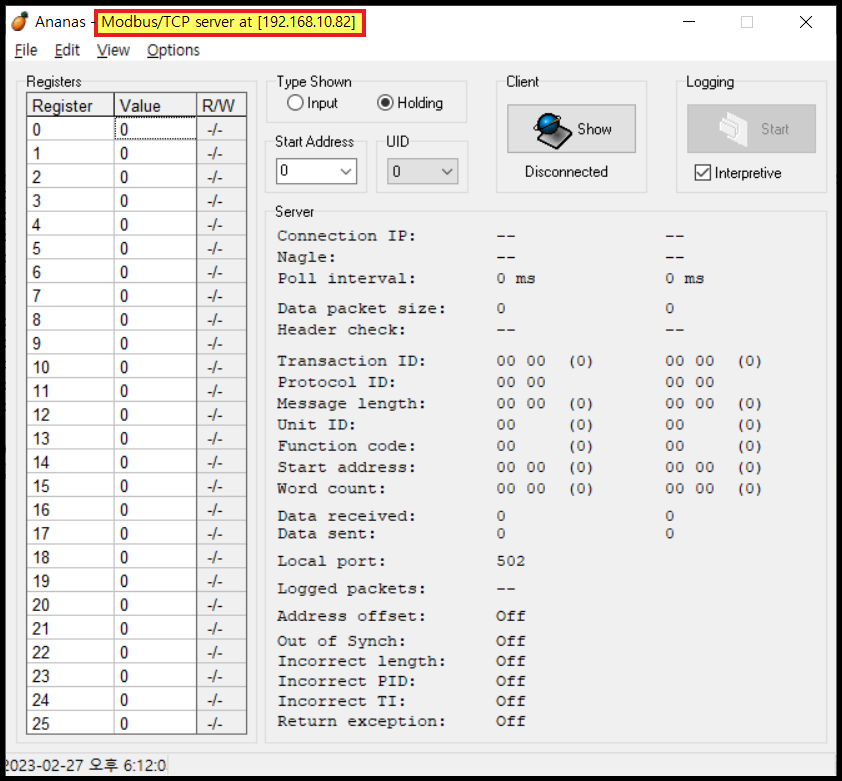The width and height of the screenshot is (842, 781).
Task: Open the Edit menu
Action: point(67,50)
